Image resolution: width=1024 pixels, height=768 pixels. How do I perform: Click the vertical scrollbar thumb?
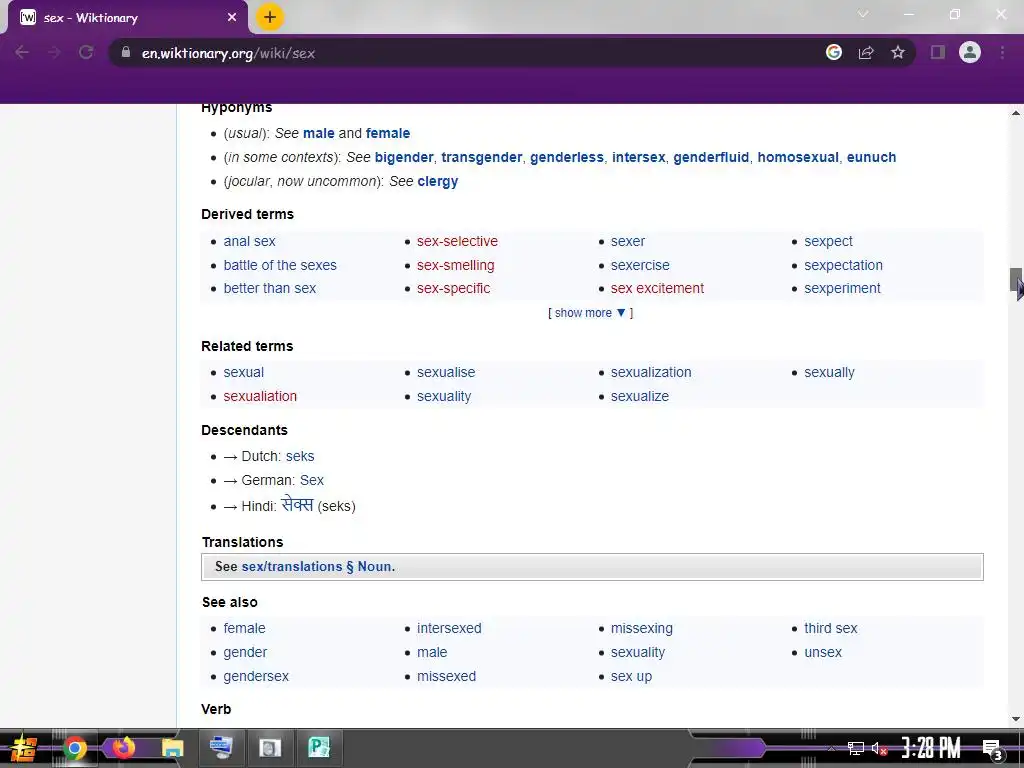(x=1016, y=280)
